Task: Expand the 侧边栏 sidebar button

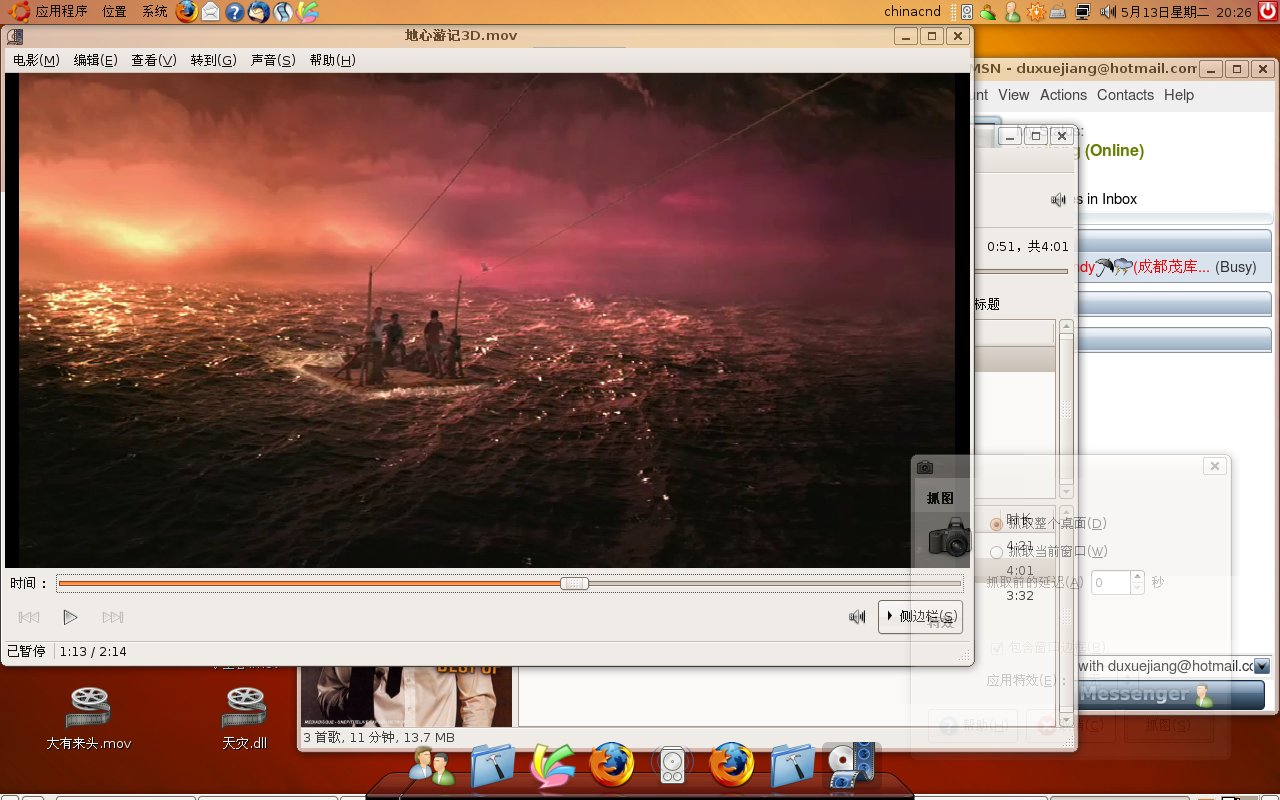Action: pyautogui.click(x=920, y=617)
